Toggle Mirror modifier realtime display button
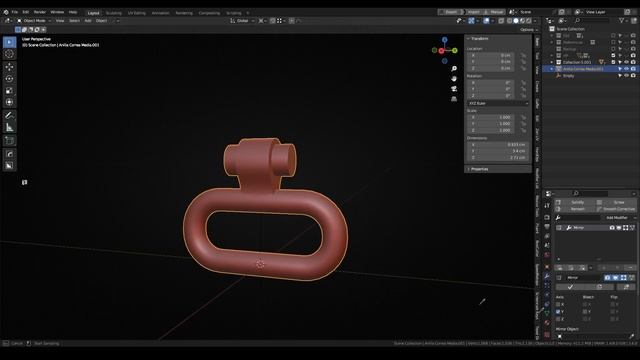Screen dimensions: 640x360 (615, 278)
